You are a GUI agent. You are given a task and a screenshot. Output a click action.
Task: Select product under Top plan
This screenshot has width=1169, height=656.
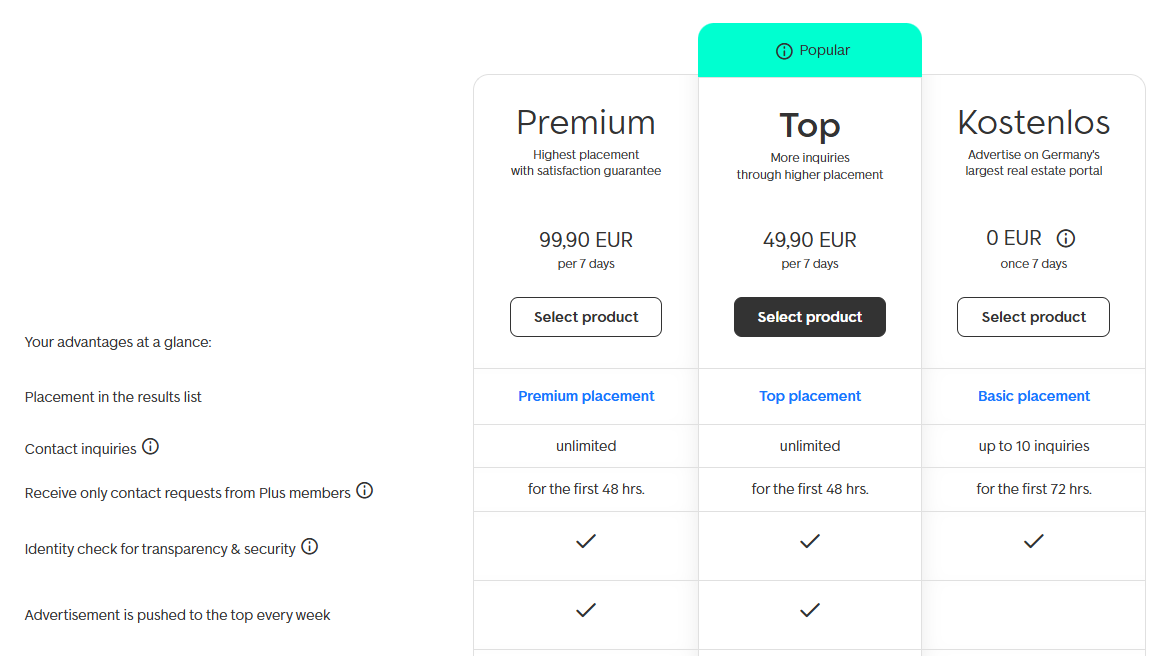coord(810,317)
